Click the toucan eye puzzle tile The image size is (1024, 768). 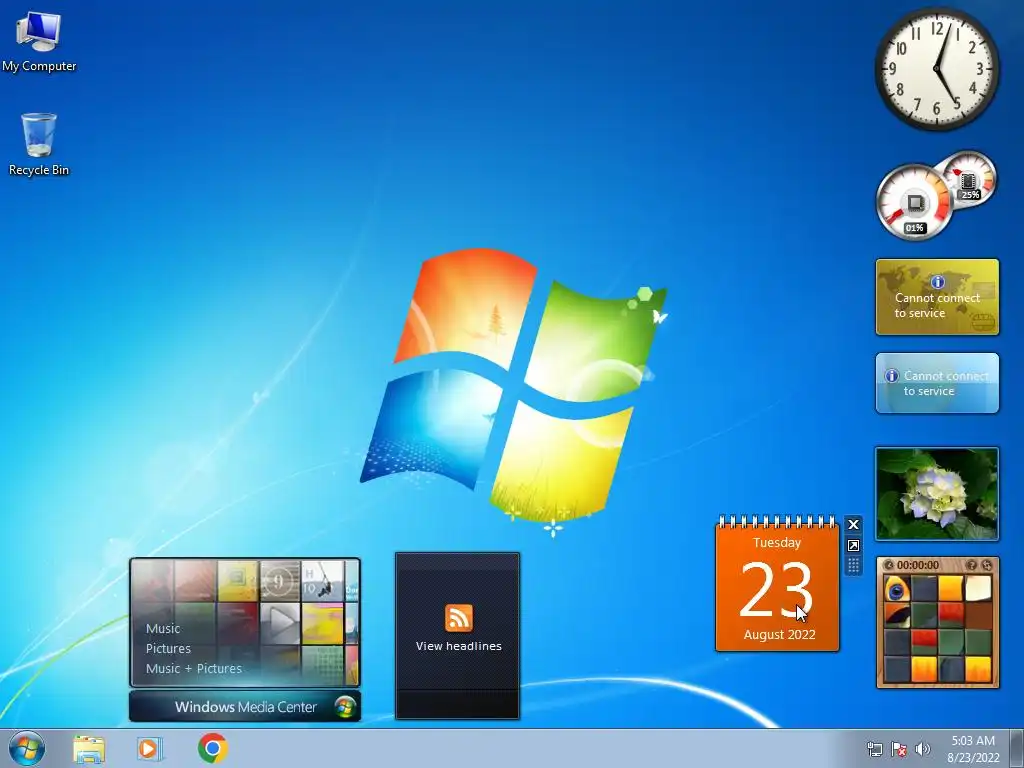897,589
